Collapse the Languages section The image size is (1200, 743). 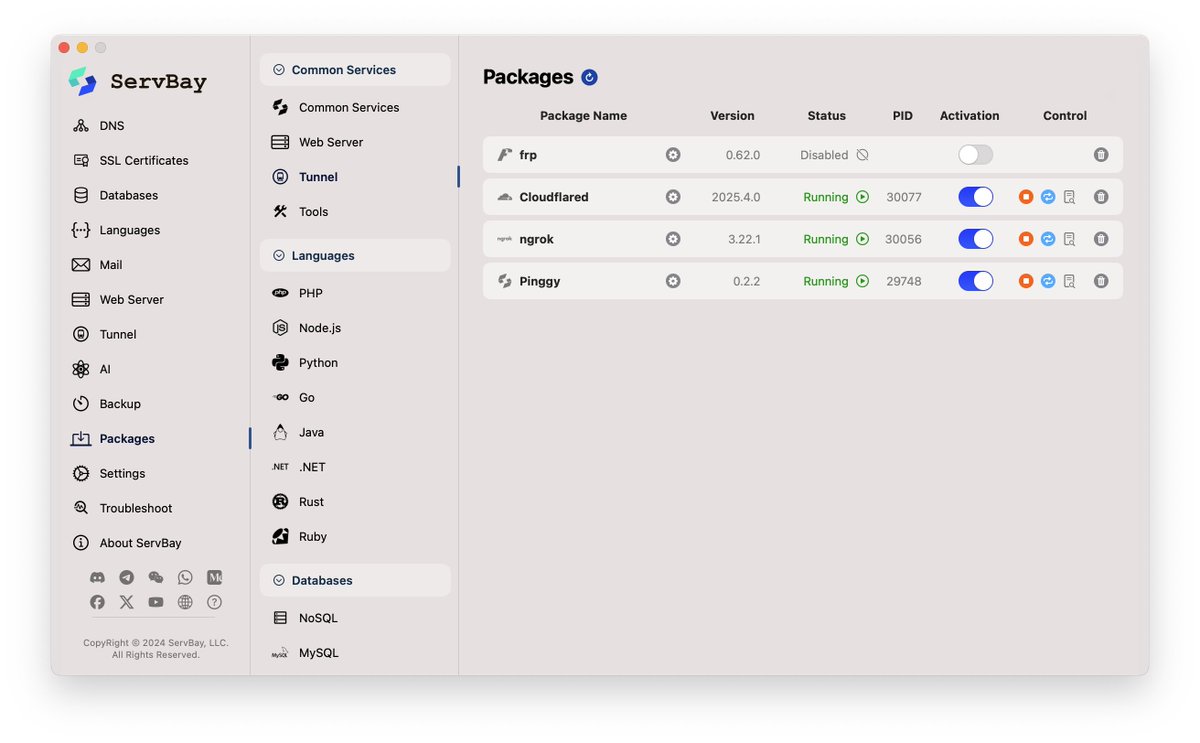click(x=355, y=256)
